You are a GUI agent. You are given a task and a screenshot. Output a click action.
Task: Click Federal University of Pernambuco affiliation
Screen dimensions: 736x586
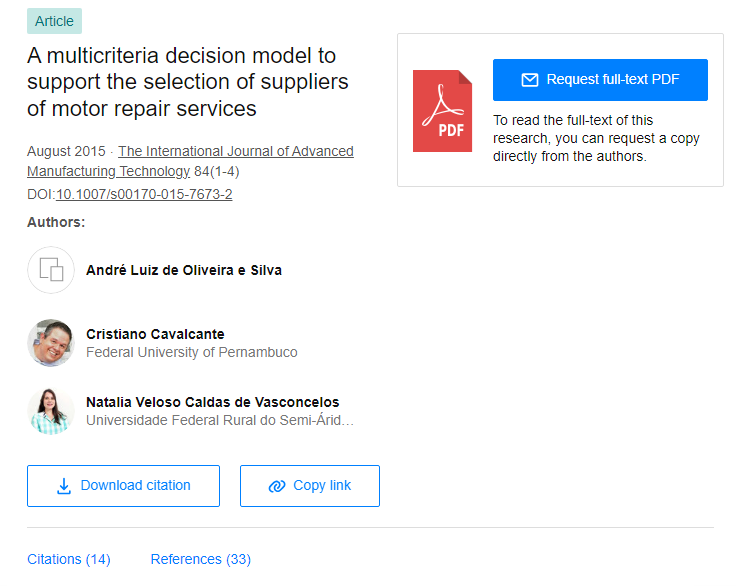click(x=192, y=352)
